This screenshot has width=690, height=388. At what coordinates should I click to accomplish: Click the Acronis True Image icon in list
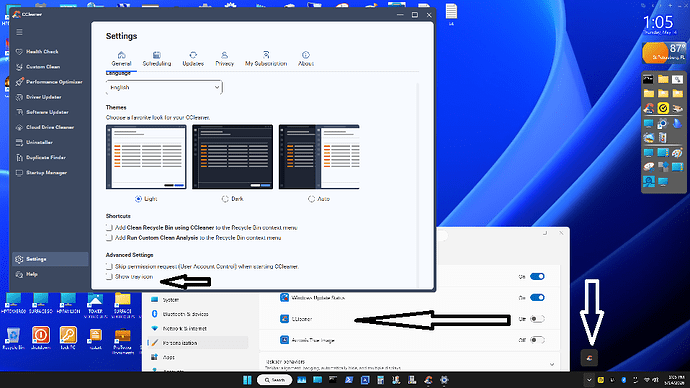tap(284, 340)
